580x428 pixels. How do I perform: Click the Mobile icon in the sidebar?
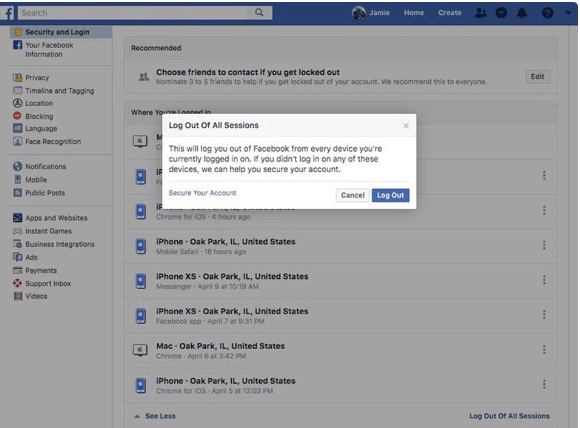click(x=17, y=179)
